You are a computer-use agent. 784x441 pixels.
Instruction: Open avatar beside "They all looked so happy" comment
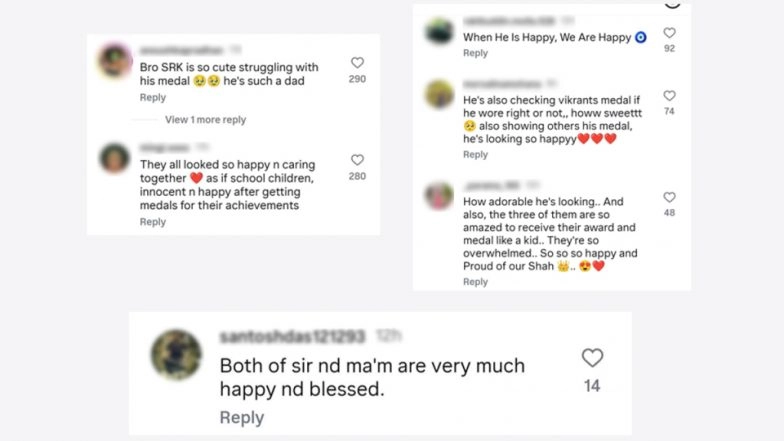coord(115,158)
